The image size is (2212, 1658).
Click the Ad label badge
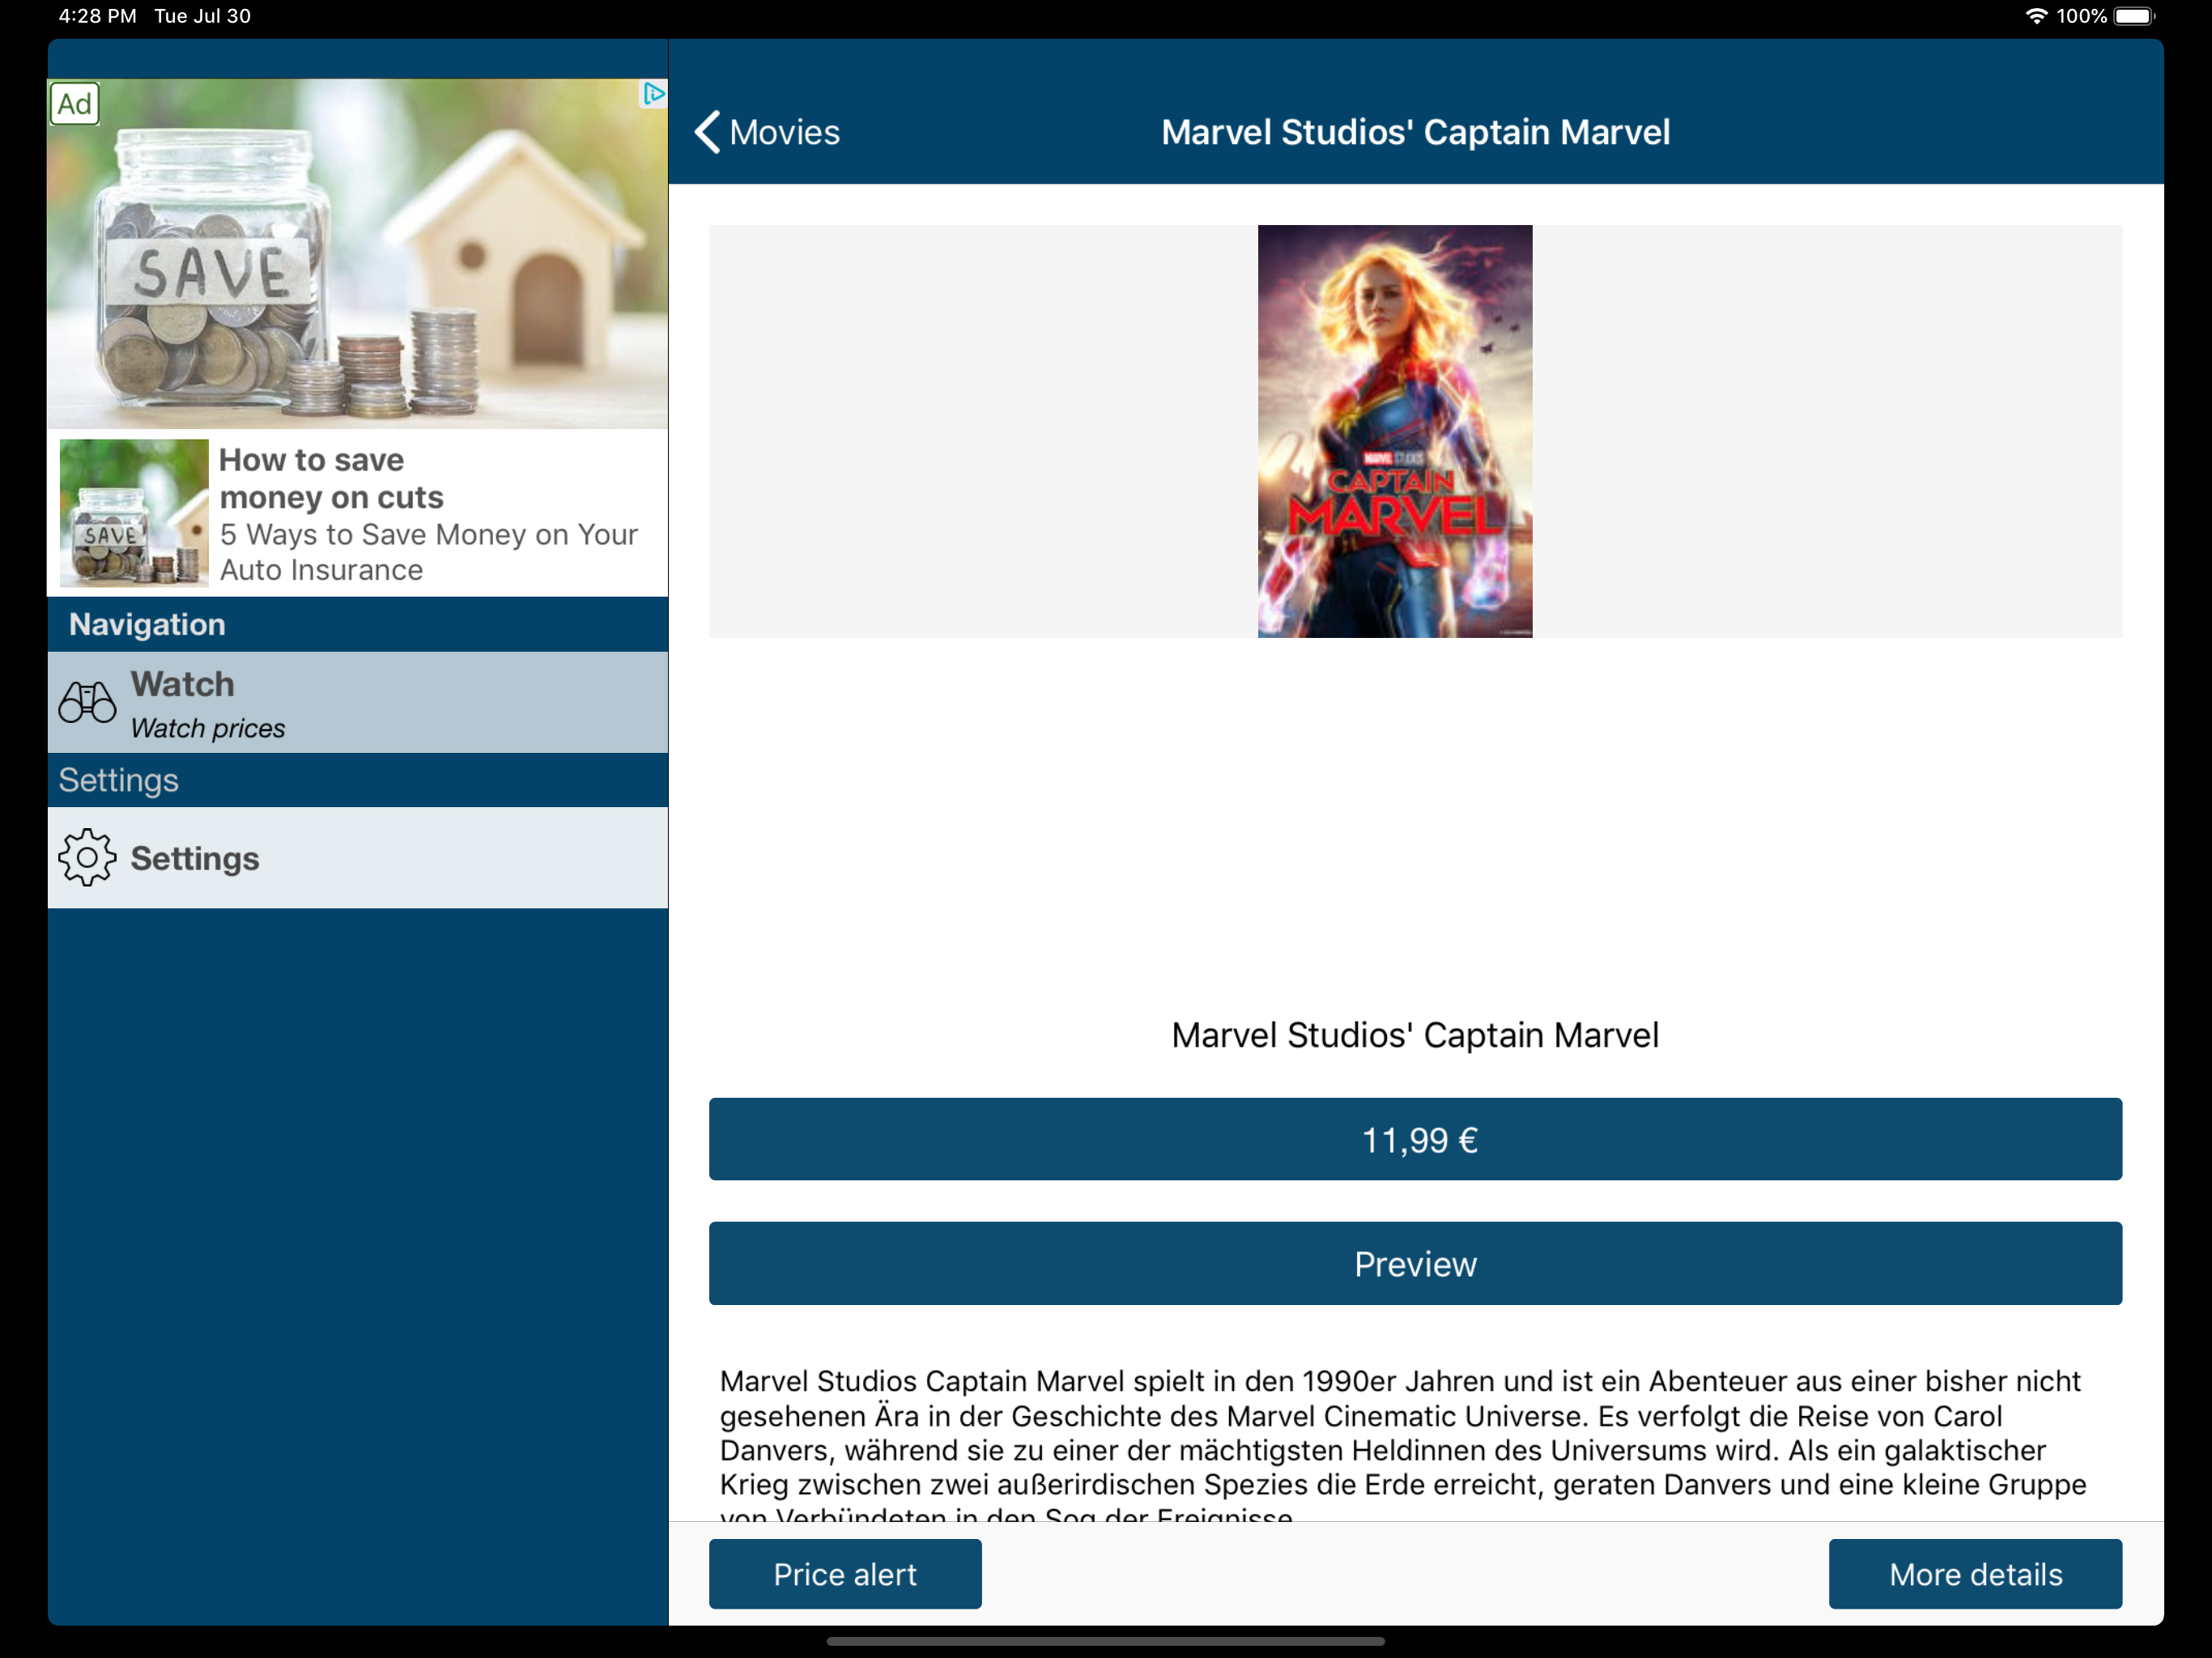[x=75, y=104]
